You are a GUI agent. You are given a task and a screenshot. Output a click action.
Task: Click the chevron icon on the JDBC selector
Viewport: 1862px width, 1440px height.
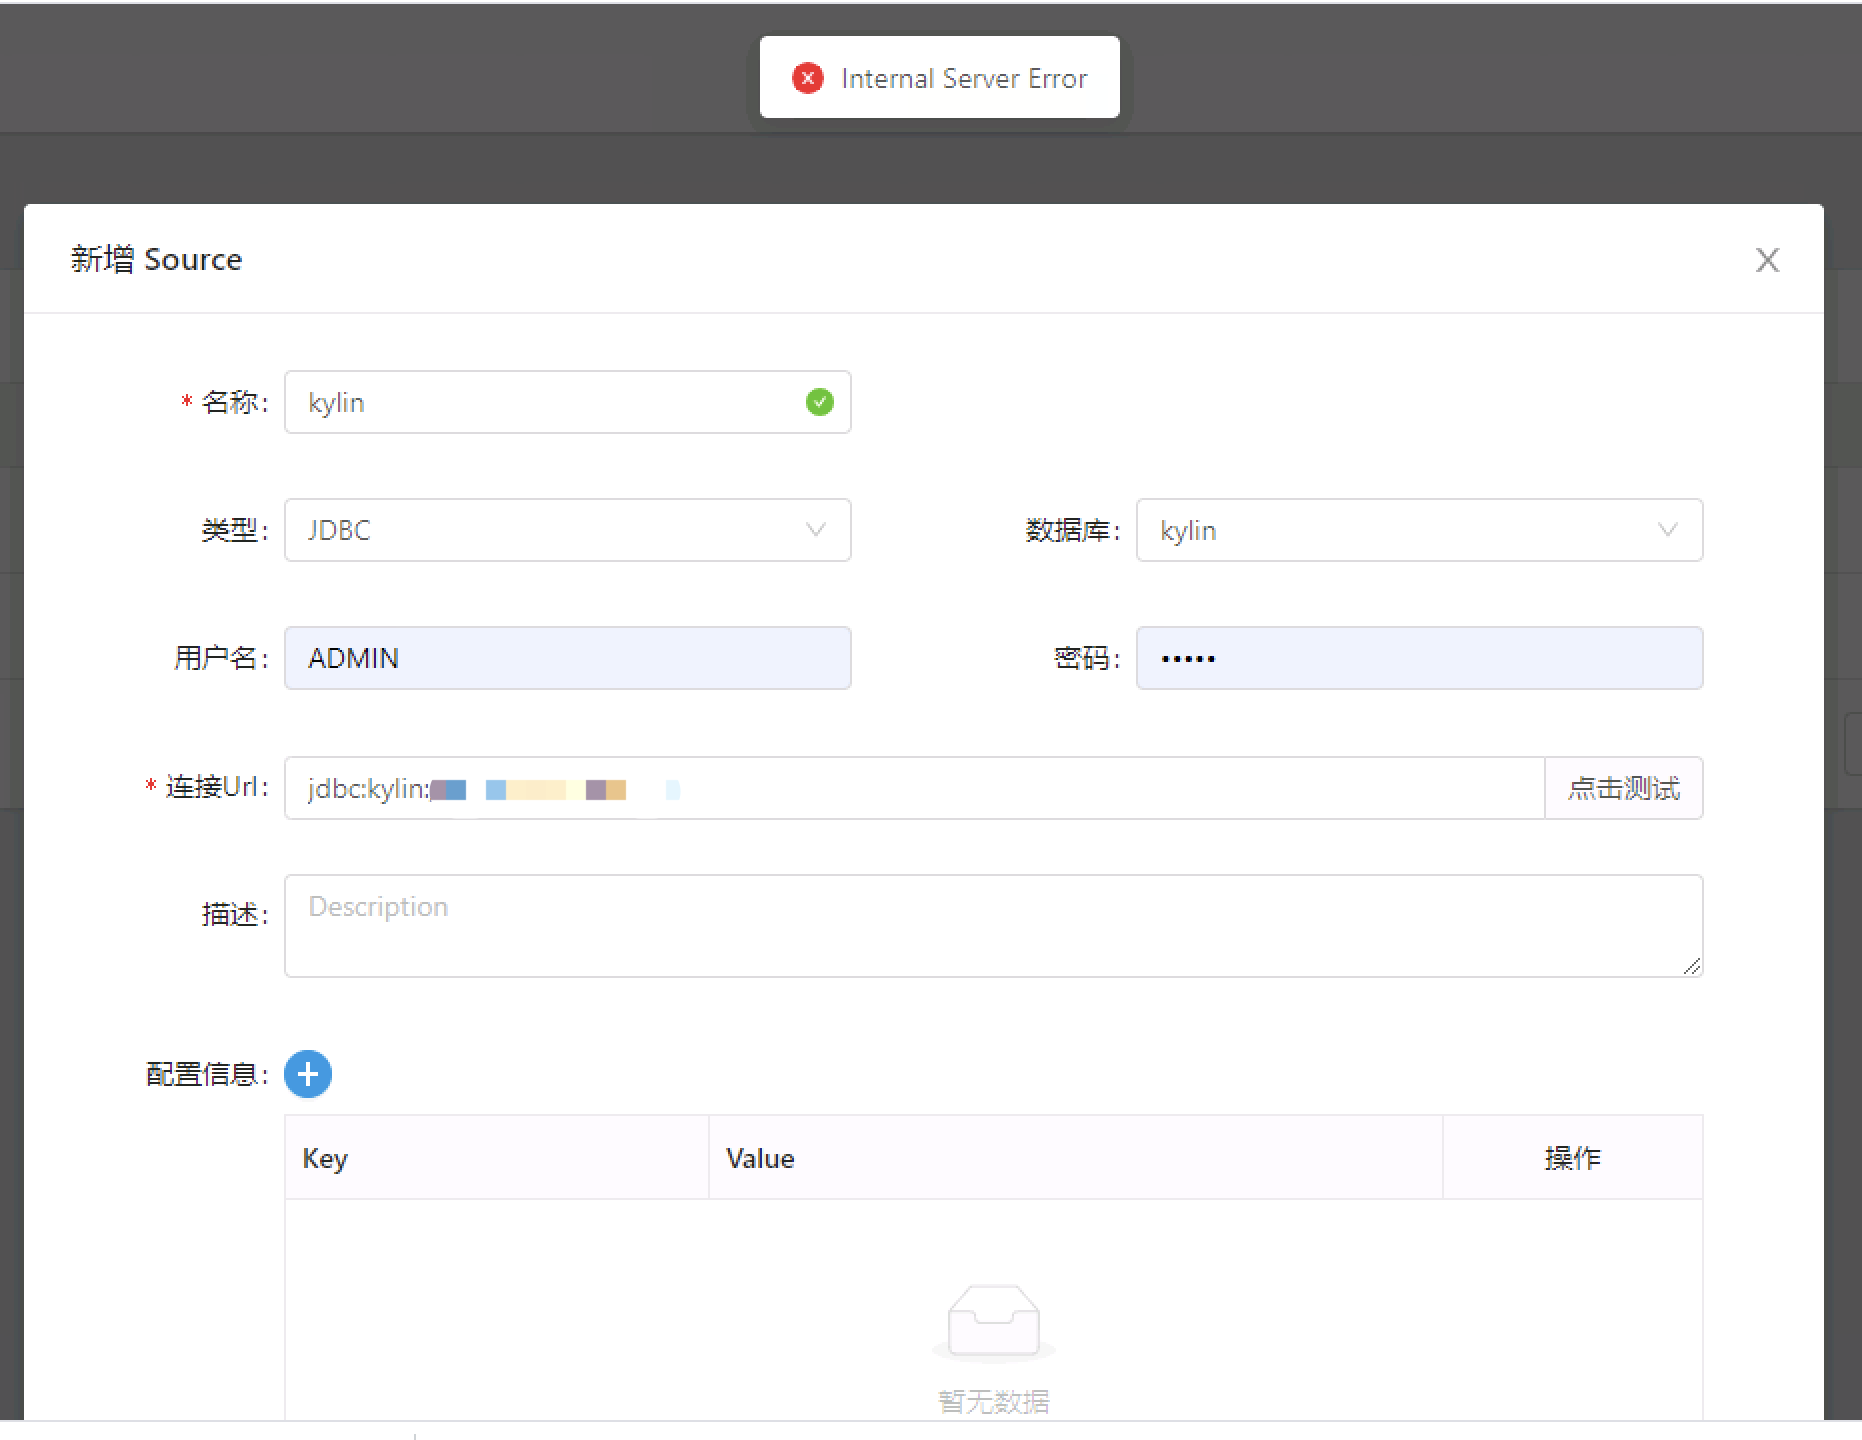[815, 530]
